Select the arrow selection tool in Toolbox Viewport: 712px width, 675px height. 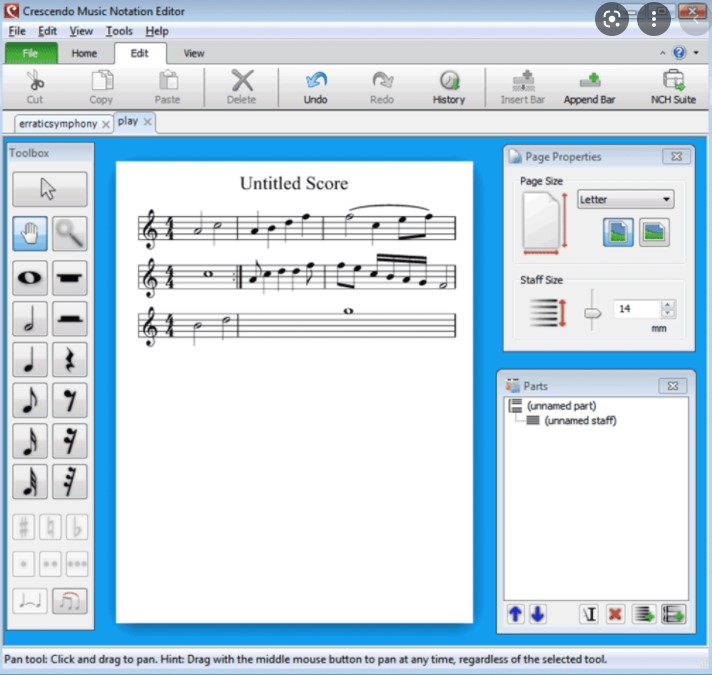49,189
